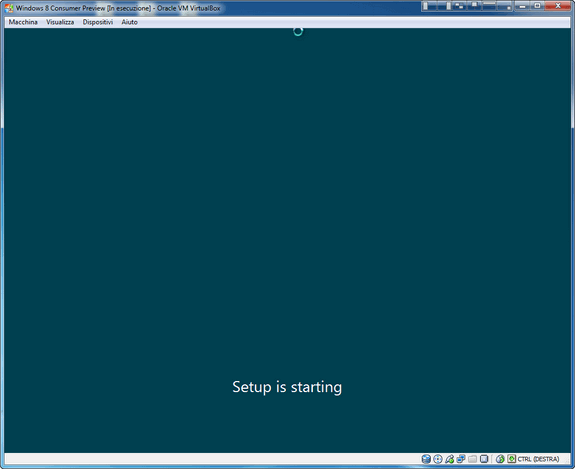Snap window to left half button
This screenshot has width=575, height=469.
pyautogui.click(x=429, y=6)
